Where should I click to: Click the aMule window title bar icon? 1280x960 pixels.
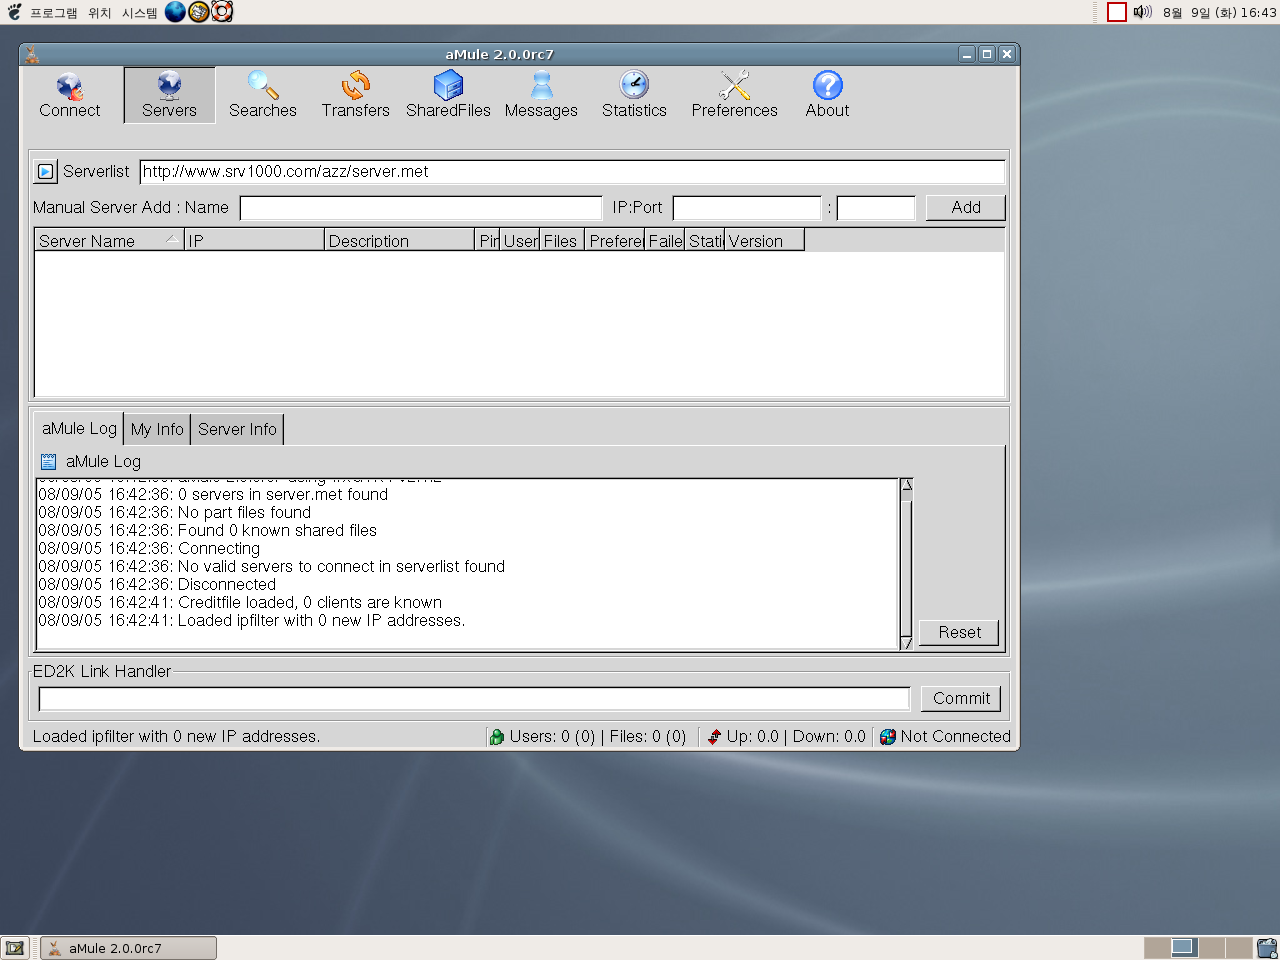[32, 54]
